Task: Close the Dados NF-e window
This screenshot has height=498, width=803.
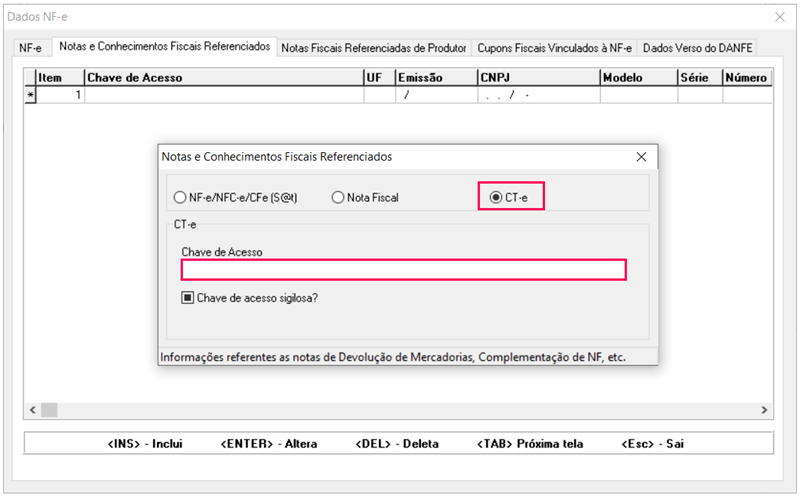Action: 780,17
